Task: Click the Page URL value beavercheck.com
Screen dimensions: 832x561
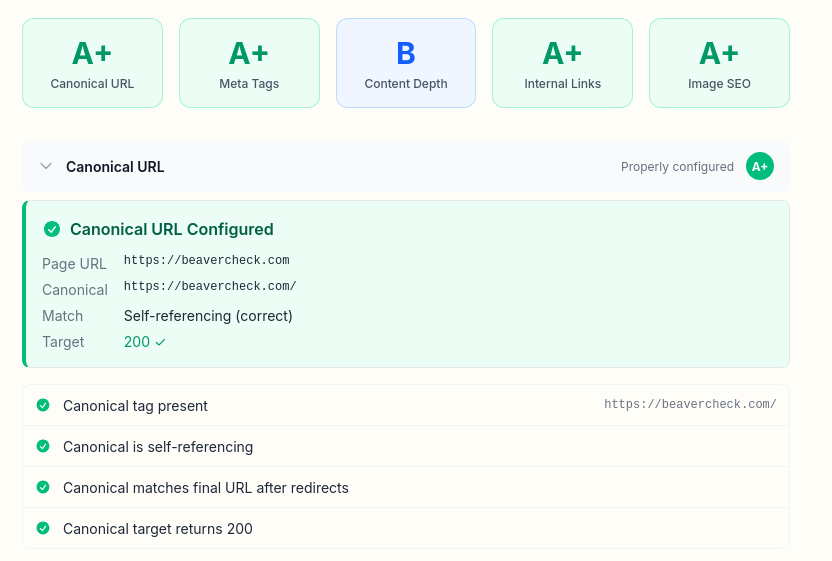Action: (206, 260)
